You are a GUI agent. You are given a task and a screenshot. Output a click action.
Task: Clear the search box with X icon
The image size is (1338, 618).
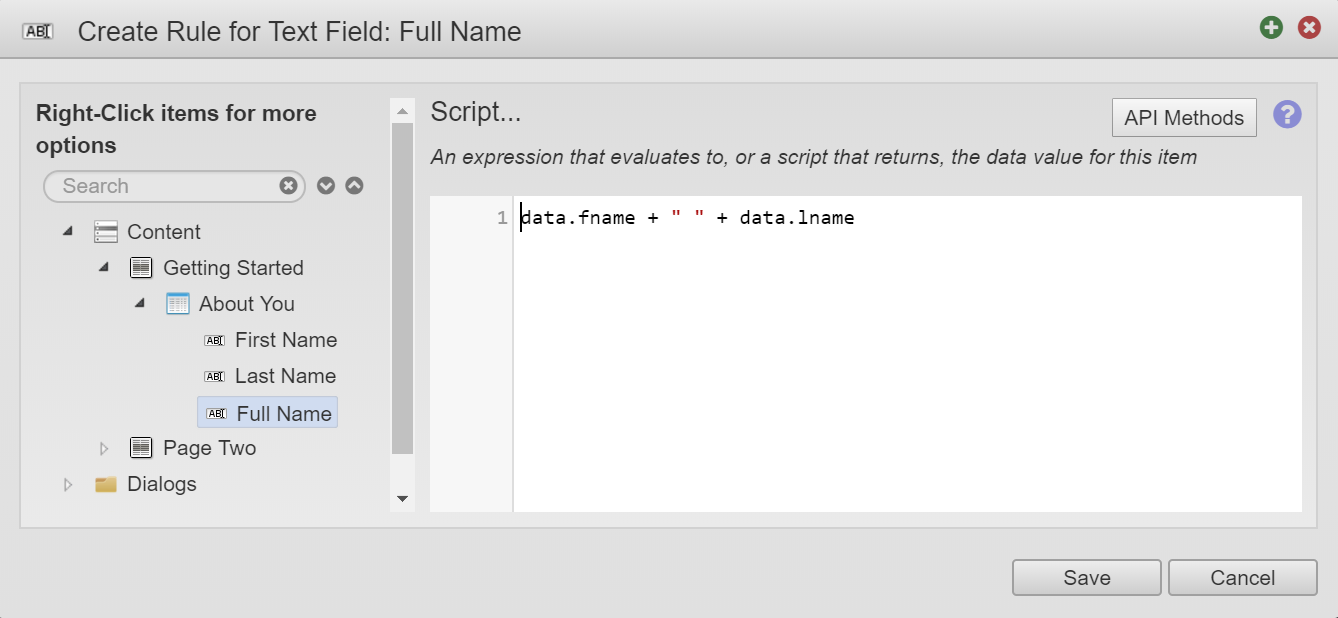tap(288, 186)
